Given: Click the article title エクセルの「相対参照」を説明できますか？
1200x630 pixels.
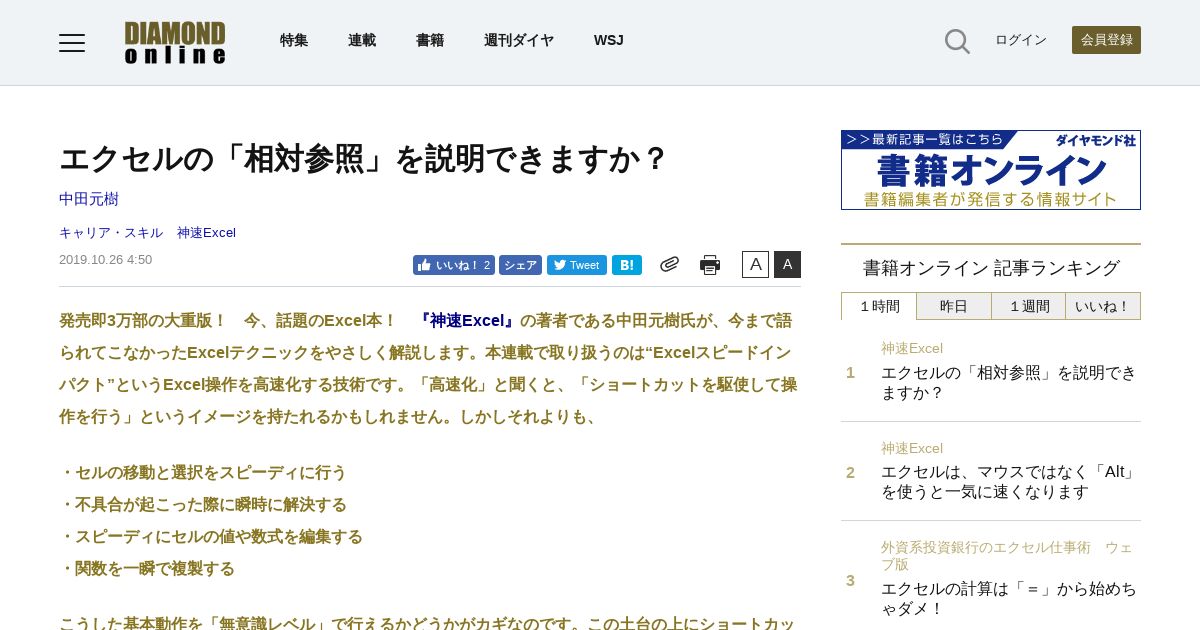Looking at the screenshot, I should [364, 158].
